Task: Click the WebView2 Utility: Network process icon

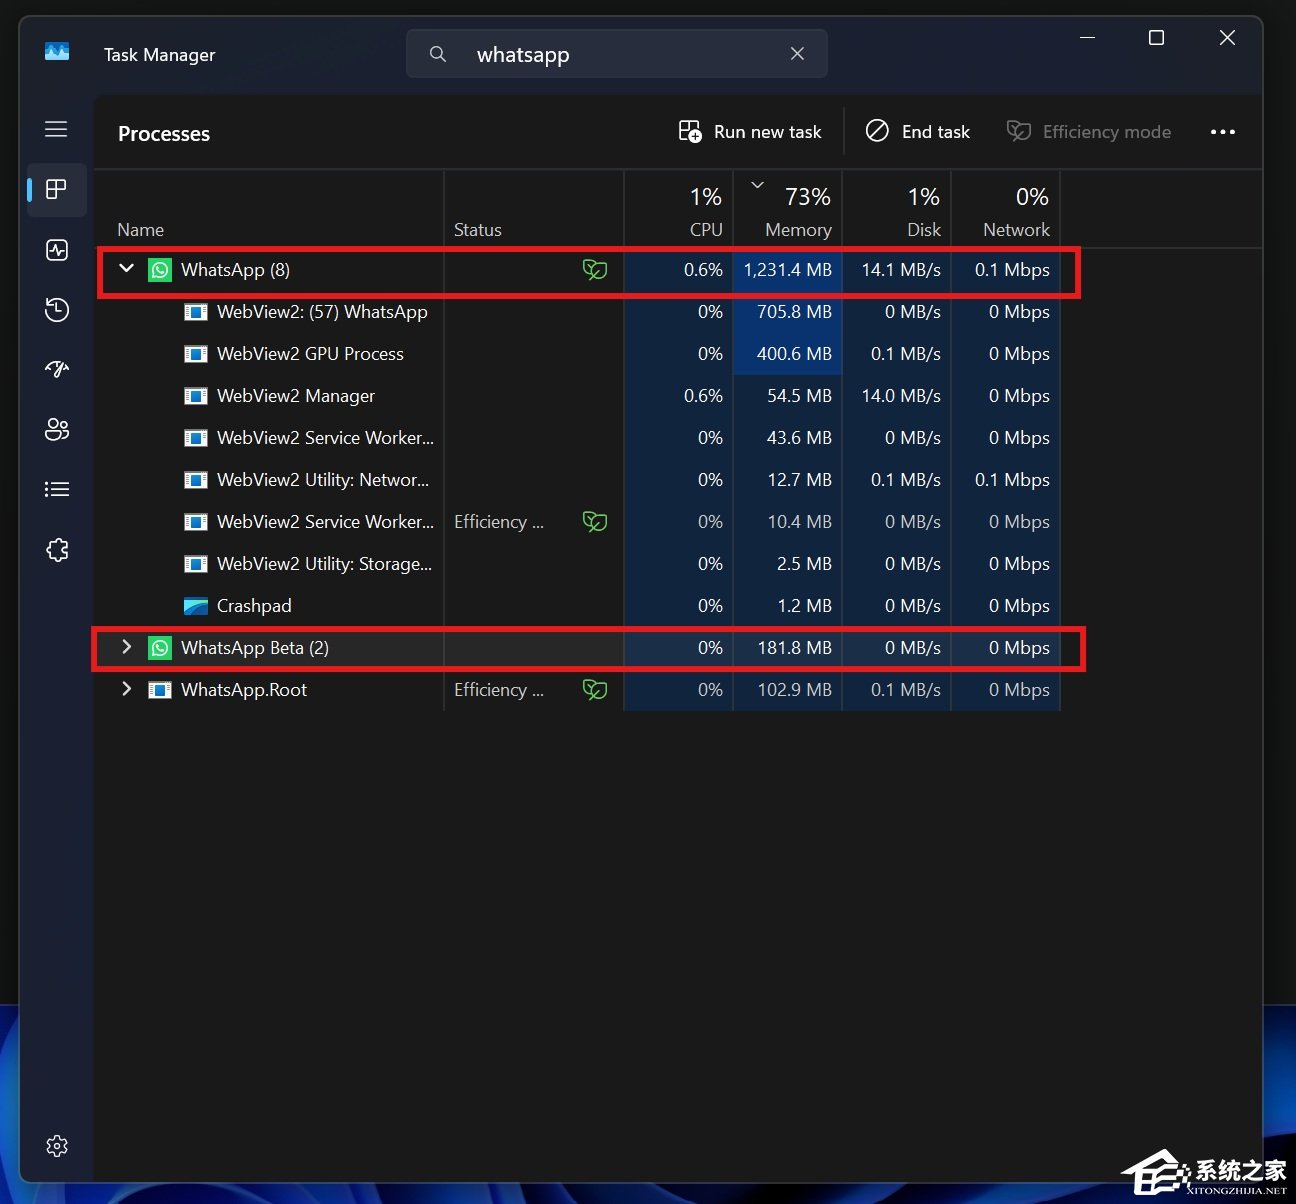Action: (196, 480)
